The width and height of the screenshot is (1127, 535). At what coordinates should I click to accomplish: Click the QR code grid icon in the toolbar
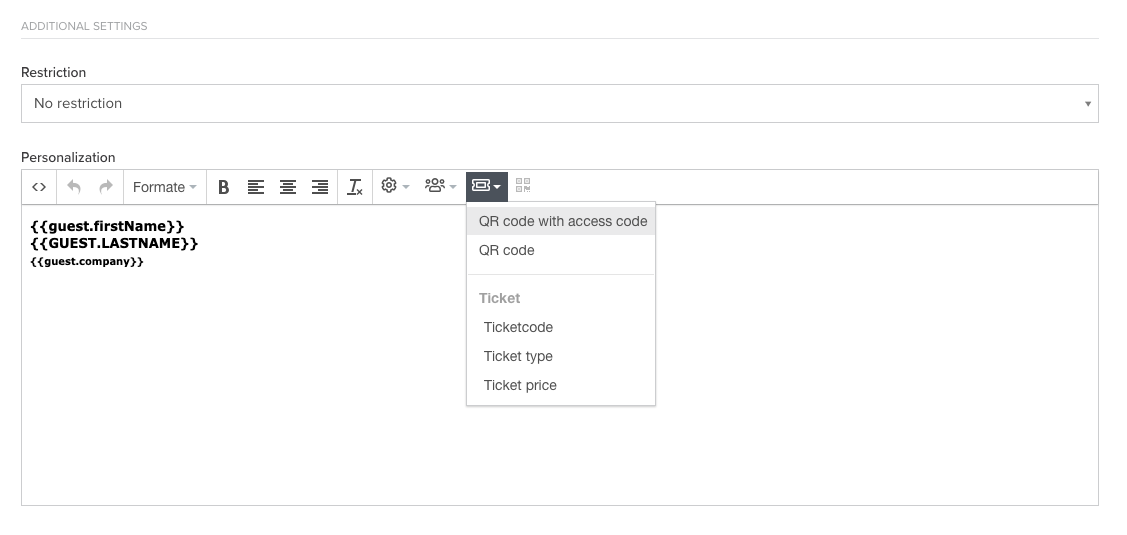(523, 186)
